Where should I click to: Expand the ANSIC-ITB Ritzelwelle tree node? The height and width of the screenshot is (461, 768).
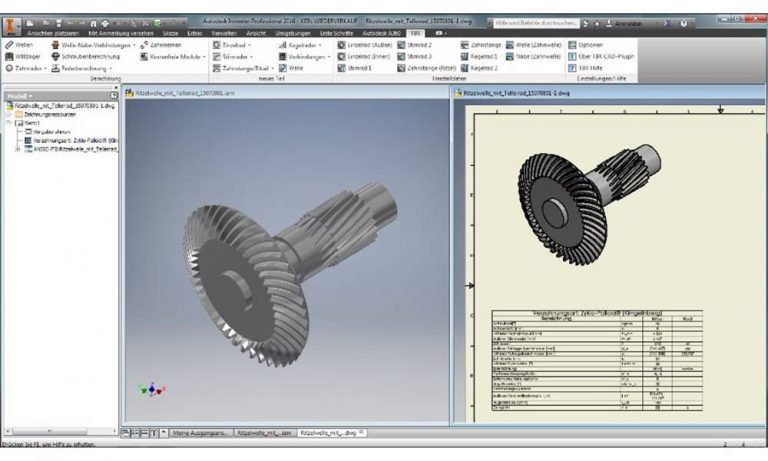[x=18, y=149]
